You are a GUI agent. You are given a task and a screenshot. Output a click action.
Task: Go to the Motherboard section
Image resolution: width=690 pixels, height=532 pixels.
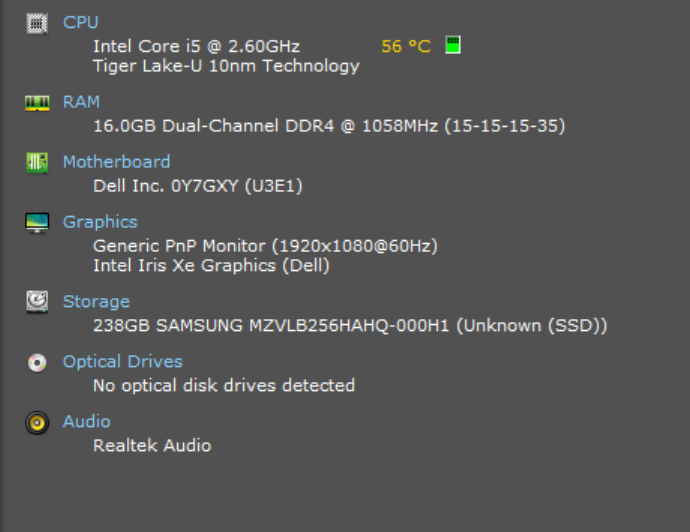pyautogui.click(x=116, y=162)
